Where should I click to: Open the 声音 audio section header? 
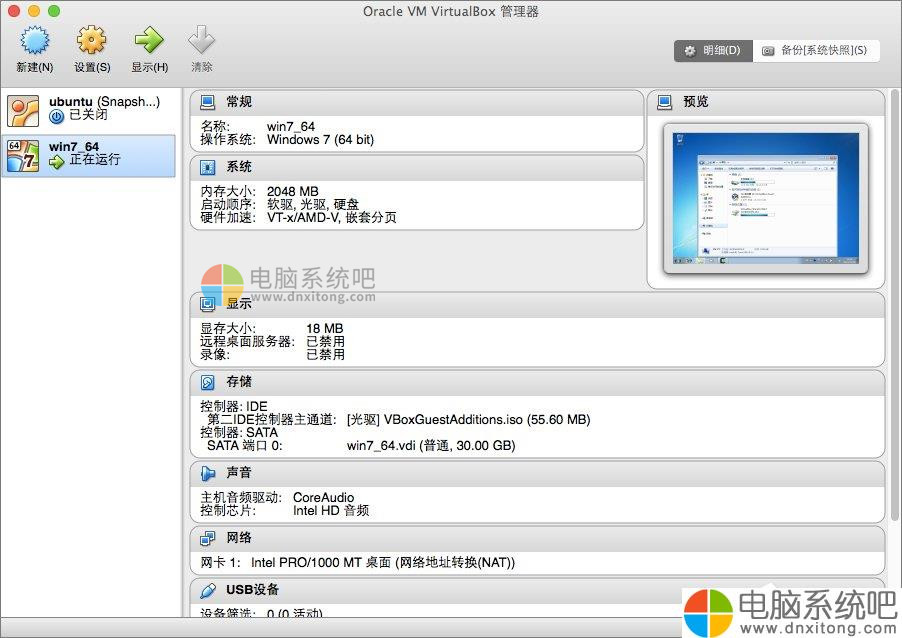pos(537,473)
